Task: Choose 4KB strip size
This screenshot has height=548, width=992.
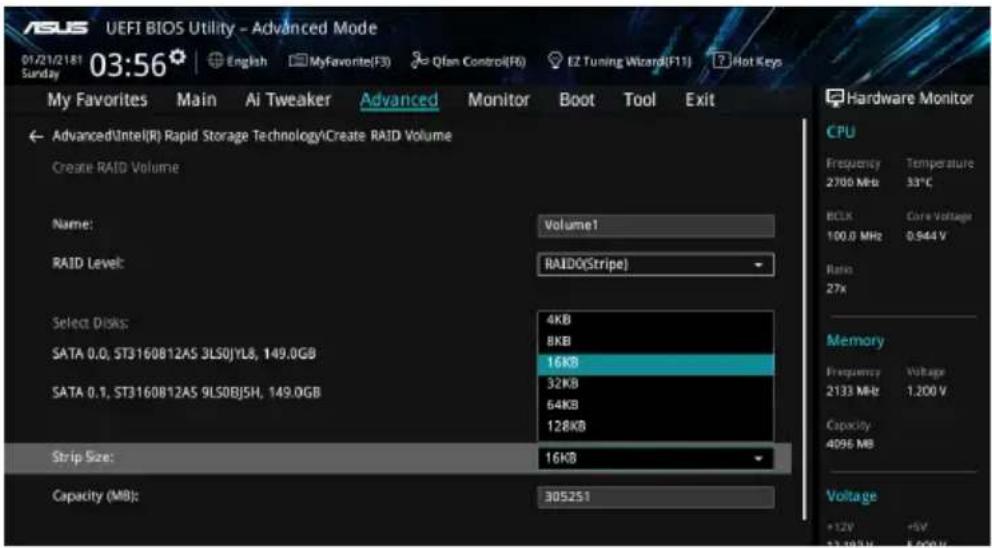Action: tap(656, 321)
